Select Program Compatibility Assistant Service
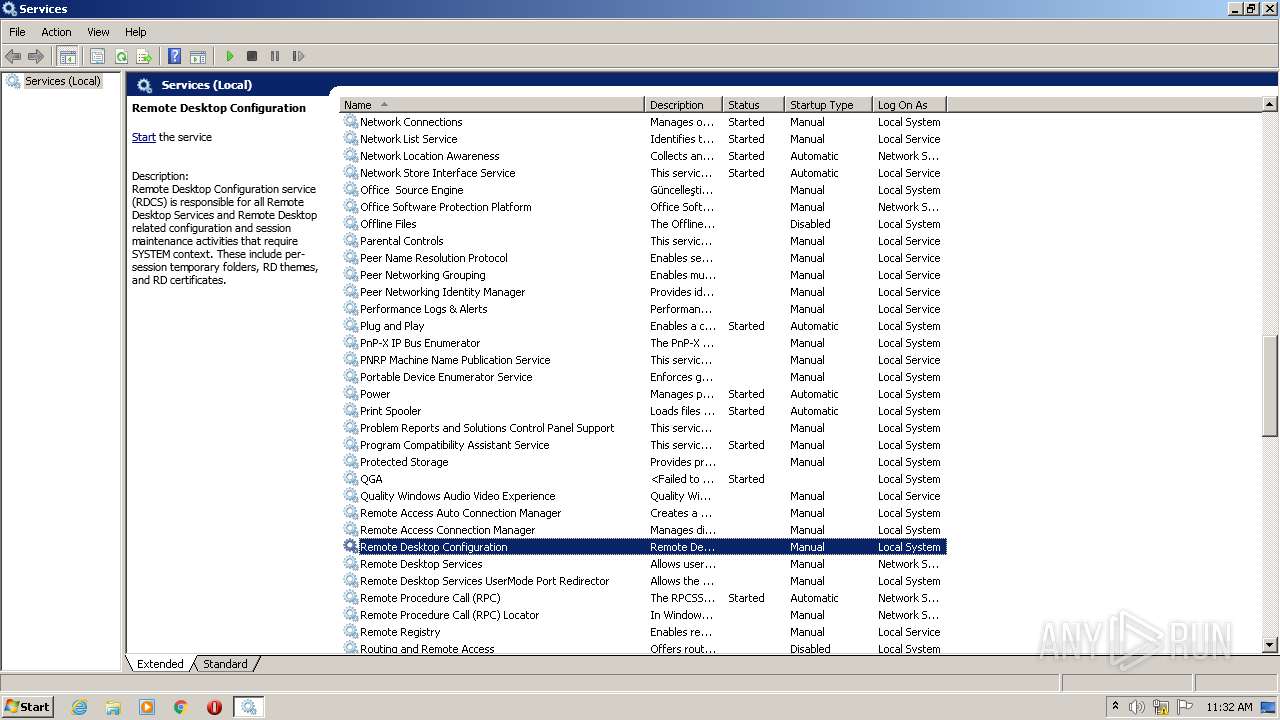 coord(643,445)
